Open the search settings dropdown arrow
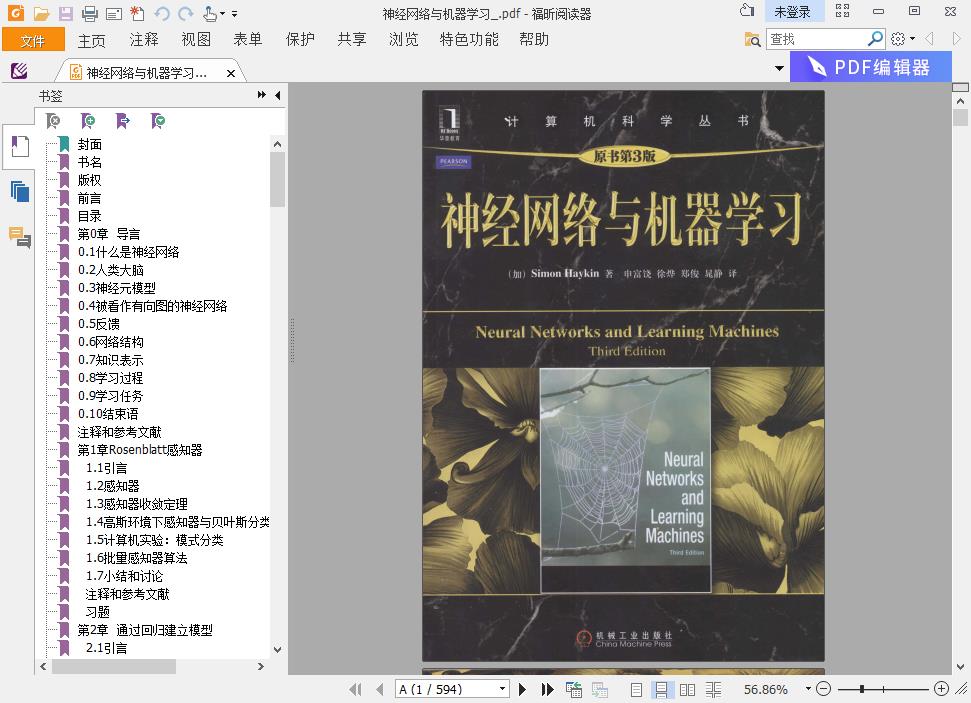The width and height of the screenshot is (971, 703). point(912,39)
